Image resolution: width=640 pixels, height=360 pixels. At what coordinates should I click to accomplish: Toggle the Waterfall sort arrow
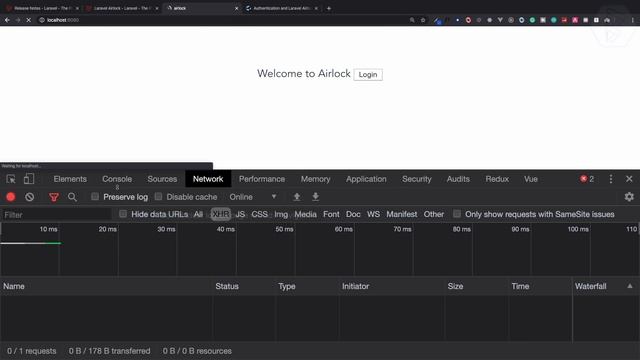(x=630, y=286)
